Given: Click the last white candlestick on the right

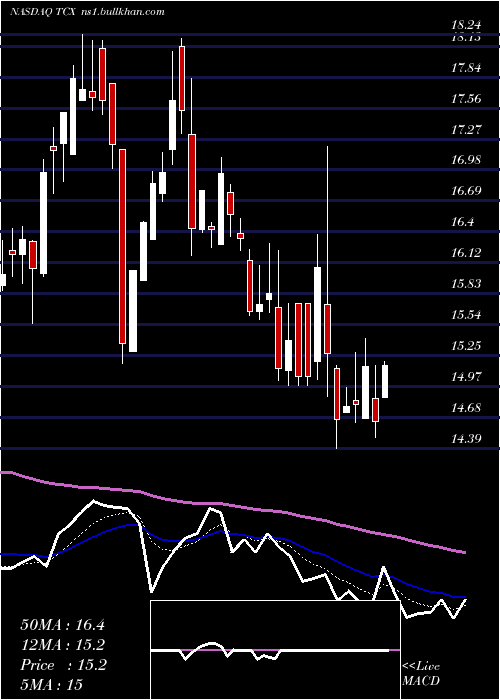Looking at the screenshot, I should point(385,381).
